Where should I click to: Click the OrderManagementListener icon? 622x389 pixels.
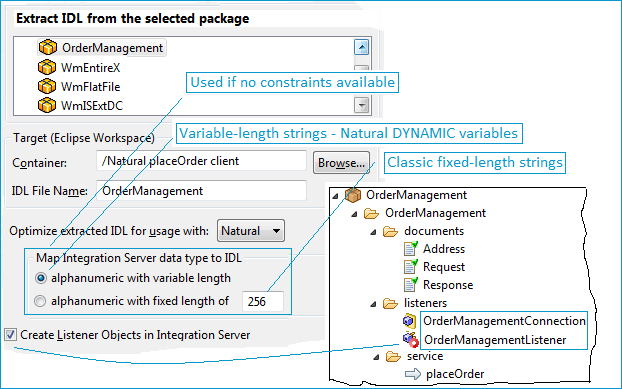coord(411,339)
